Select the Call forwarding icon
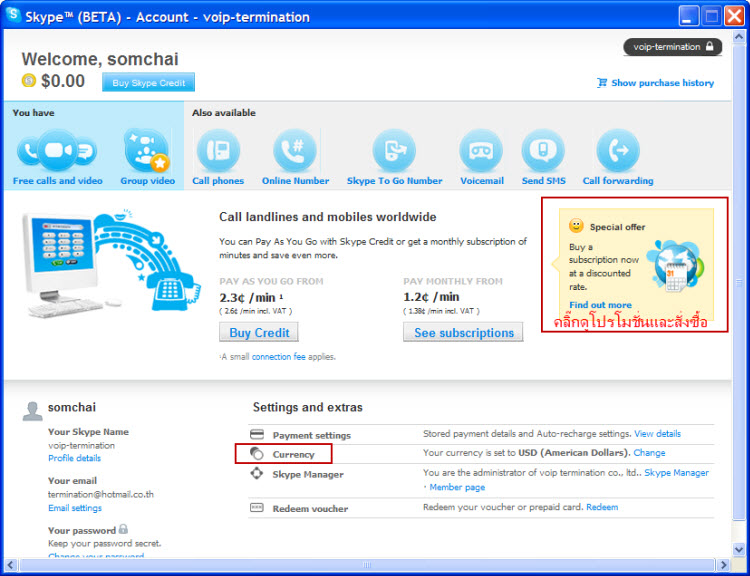750x576 pixels. point(618,150)
